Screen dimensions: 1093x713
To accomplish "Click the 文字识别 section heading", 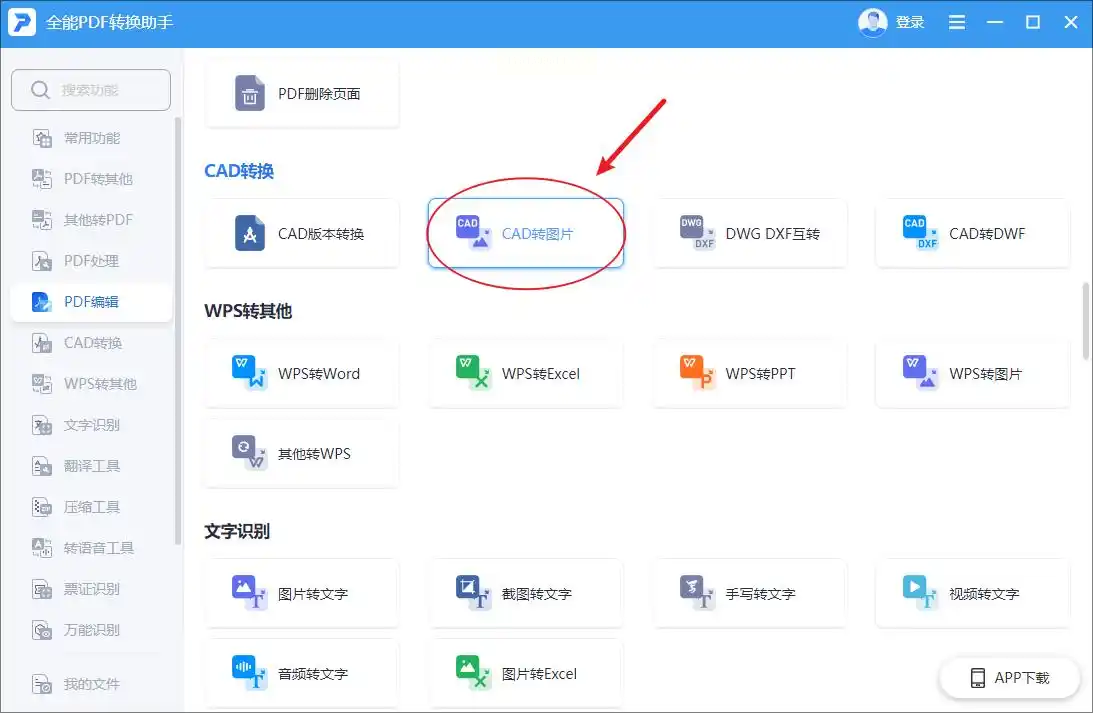I will (x=237, y=531).
